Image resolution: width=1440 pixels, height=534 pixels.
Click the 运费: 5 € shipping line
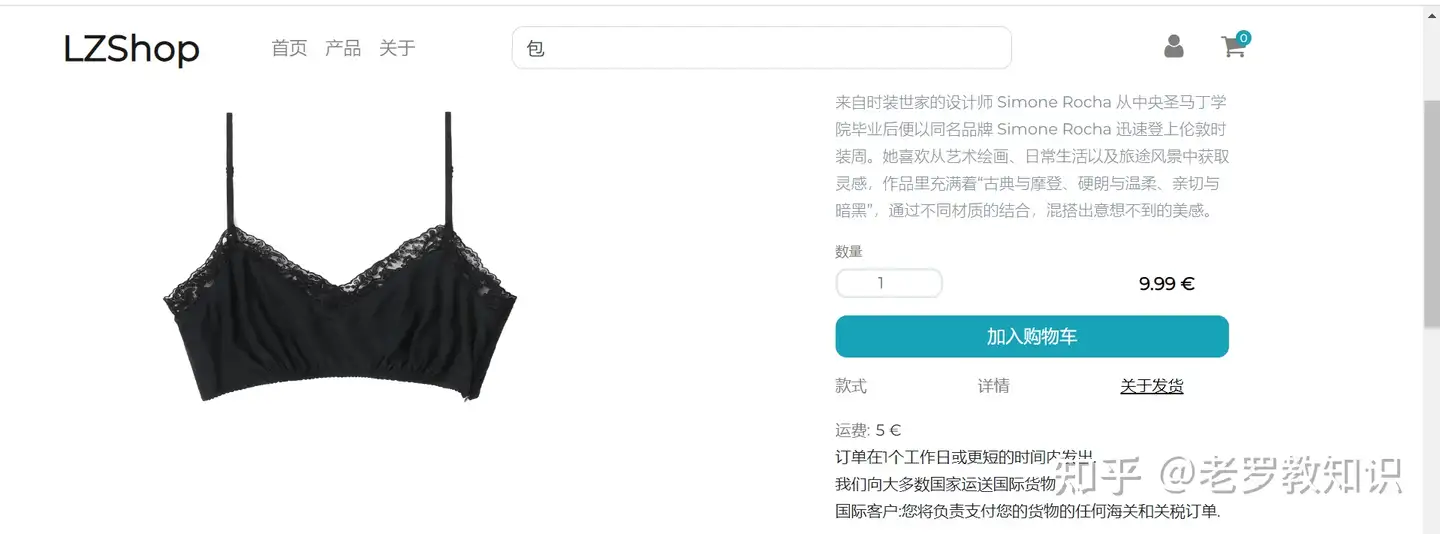pos(868,430)
